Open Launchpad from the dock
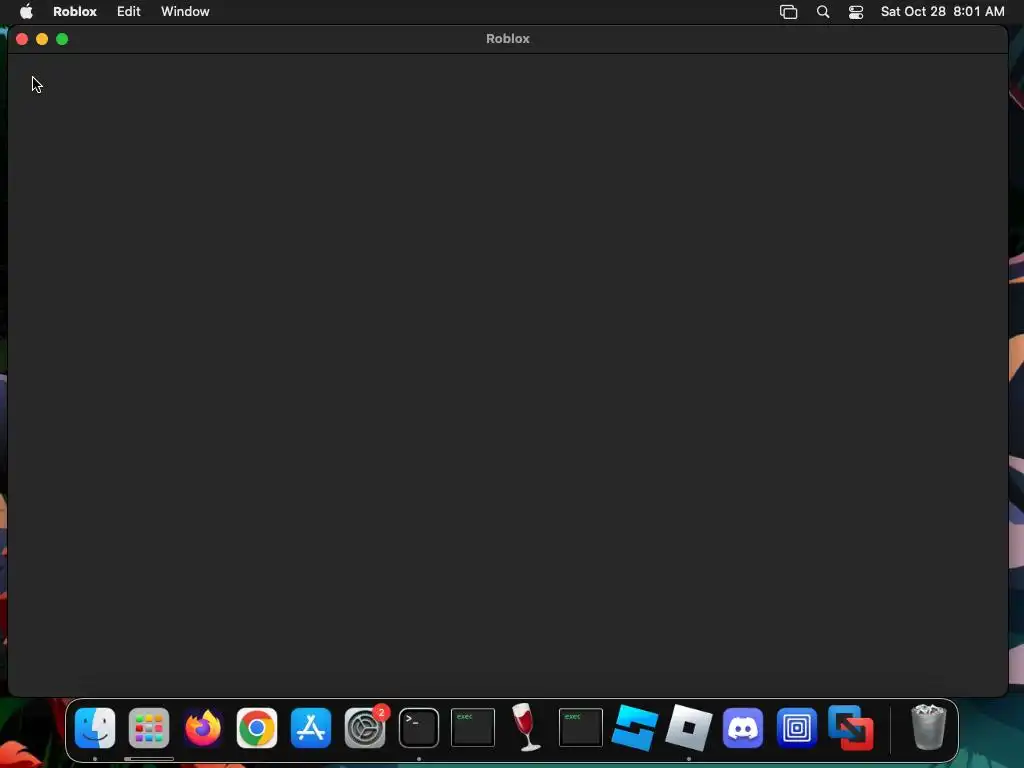 click(149, 728)
